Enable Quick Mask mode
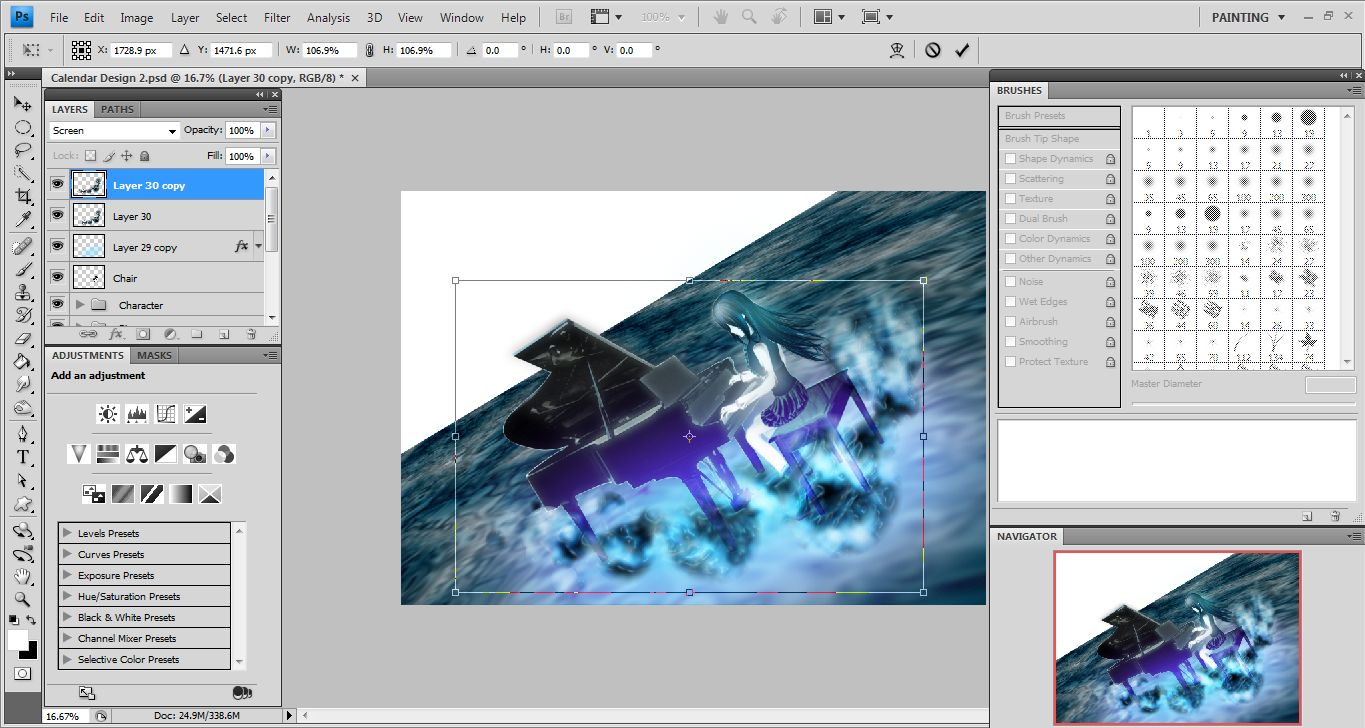The width and height of the screenshot is (1365, 728). pos(22,675)
